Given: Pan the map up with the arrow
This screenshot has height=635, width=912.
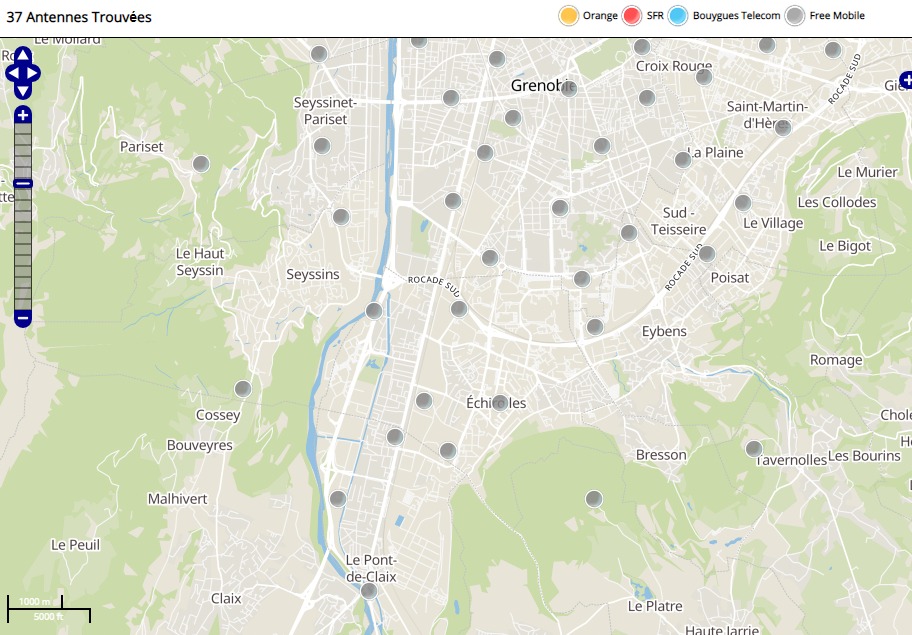Looking at the screenshot, I should coord(22,54).
